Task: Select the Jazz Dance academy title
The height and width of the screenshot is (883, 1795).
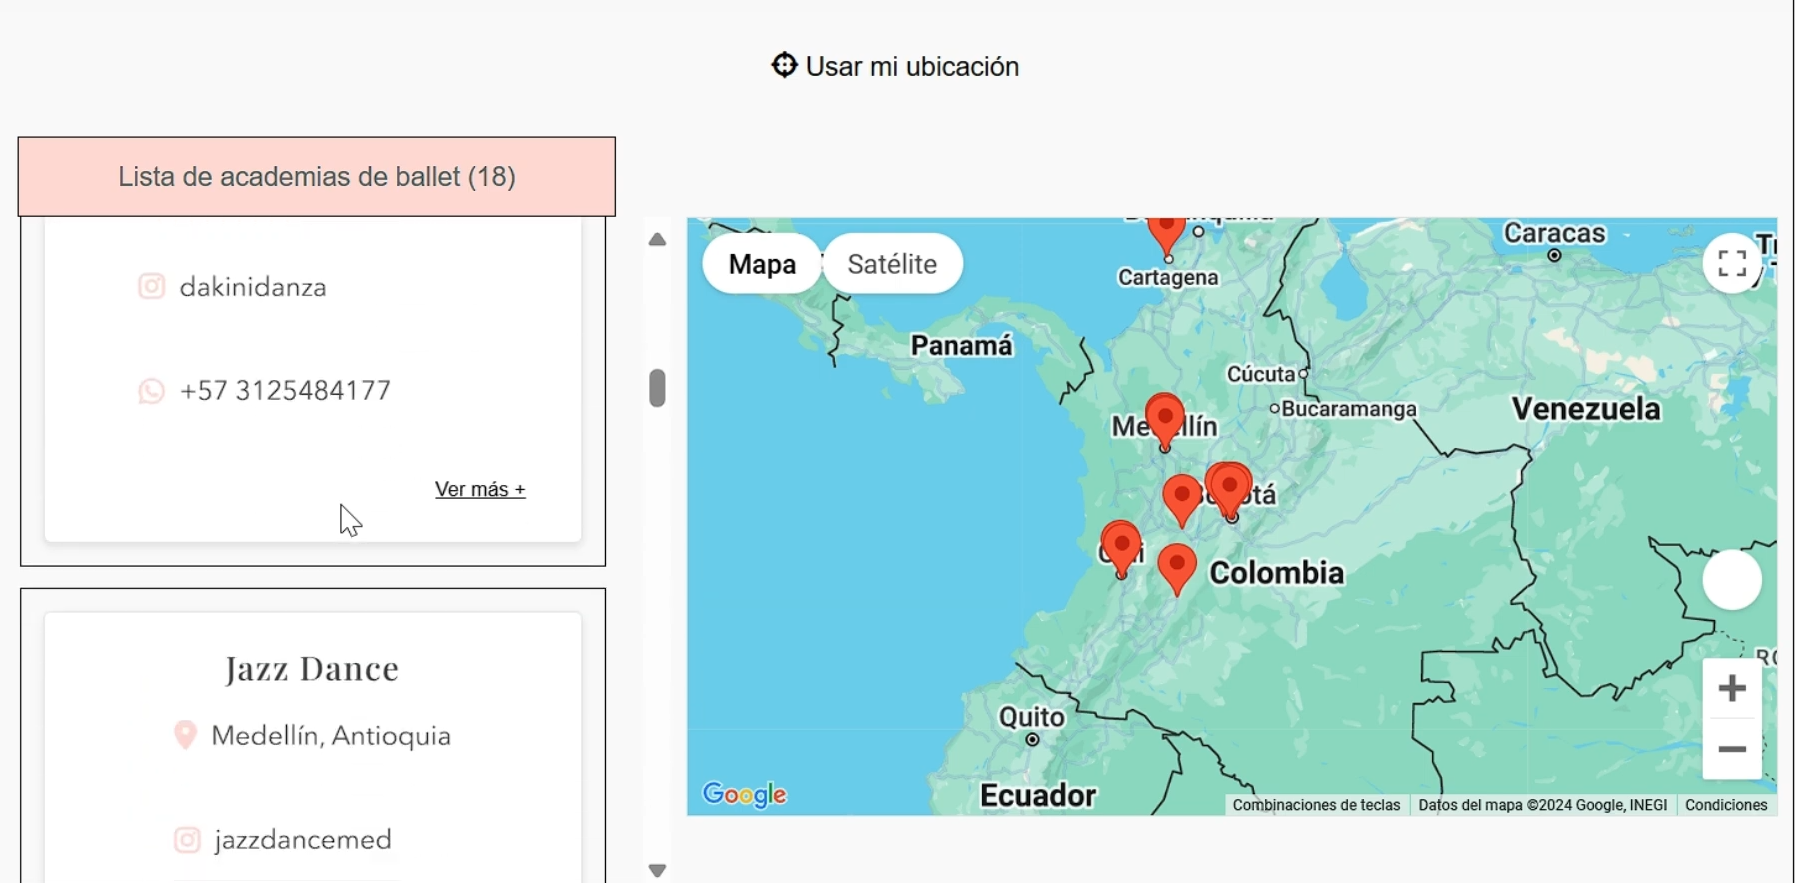Action: (x=313, y=669)
